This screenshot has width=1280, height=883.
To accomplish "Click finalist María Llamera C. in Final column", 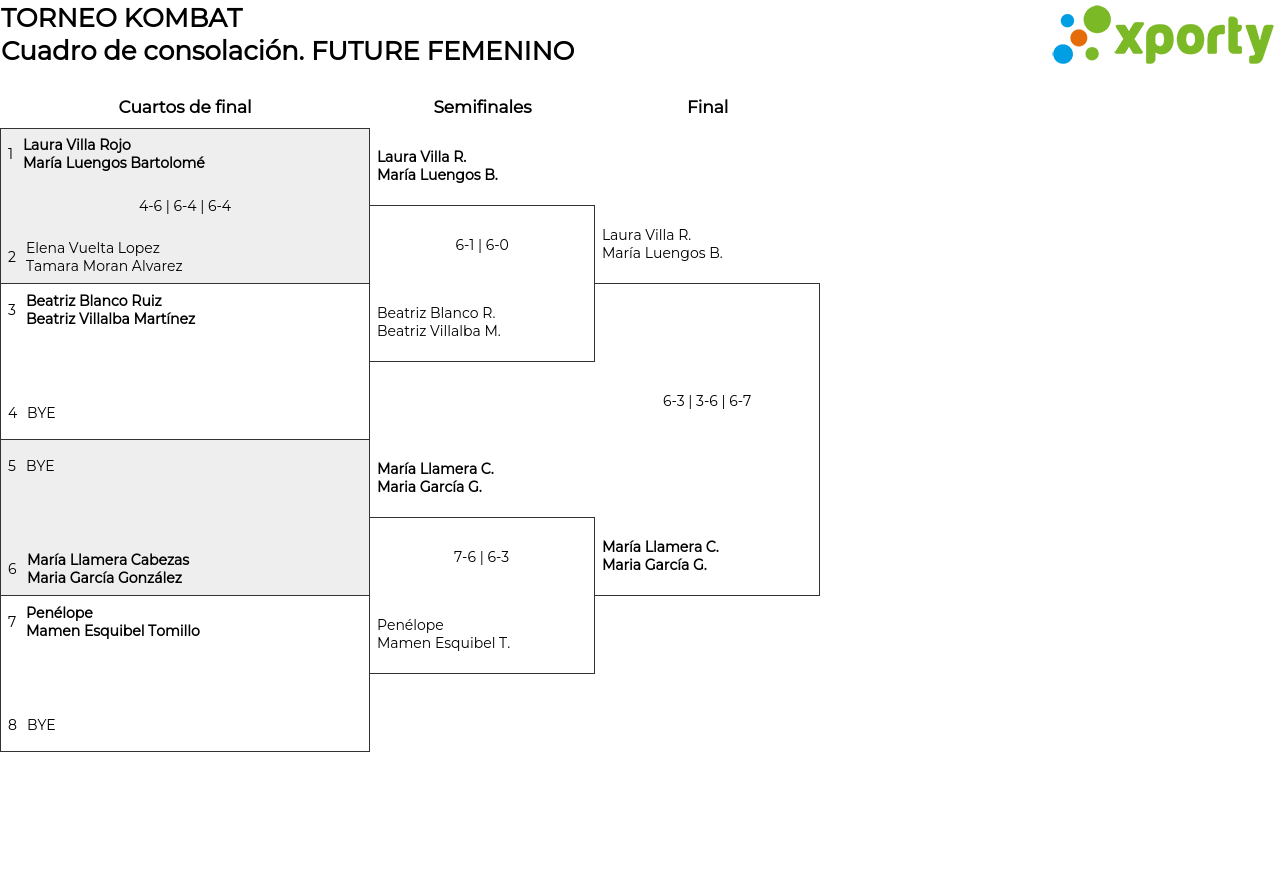I will [x=660, y=556].
